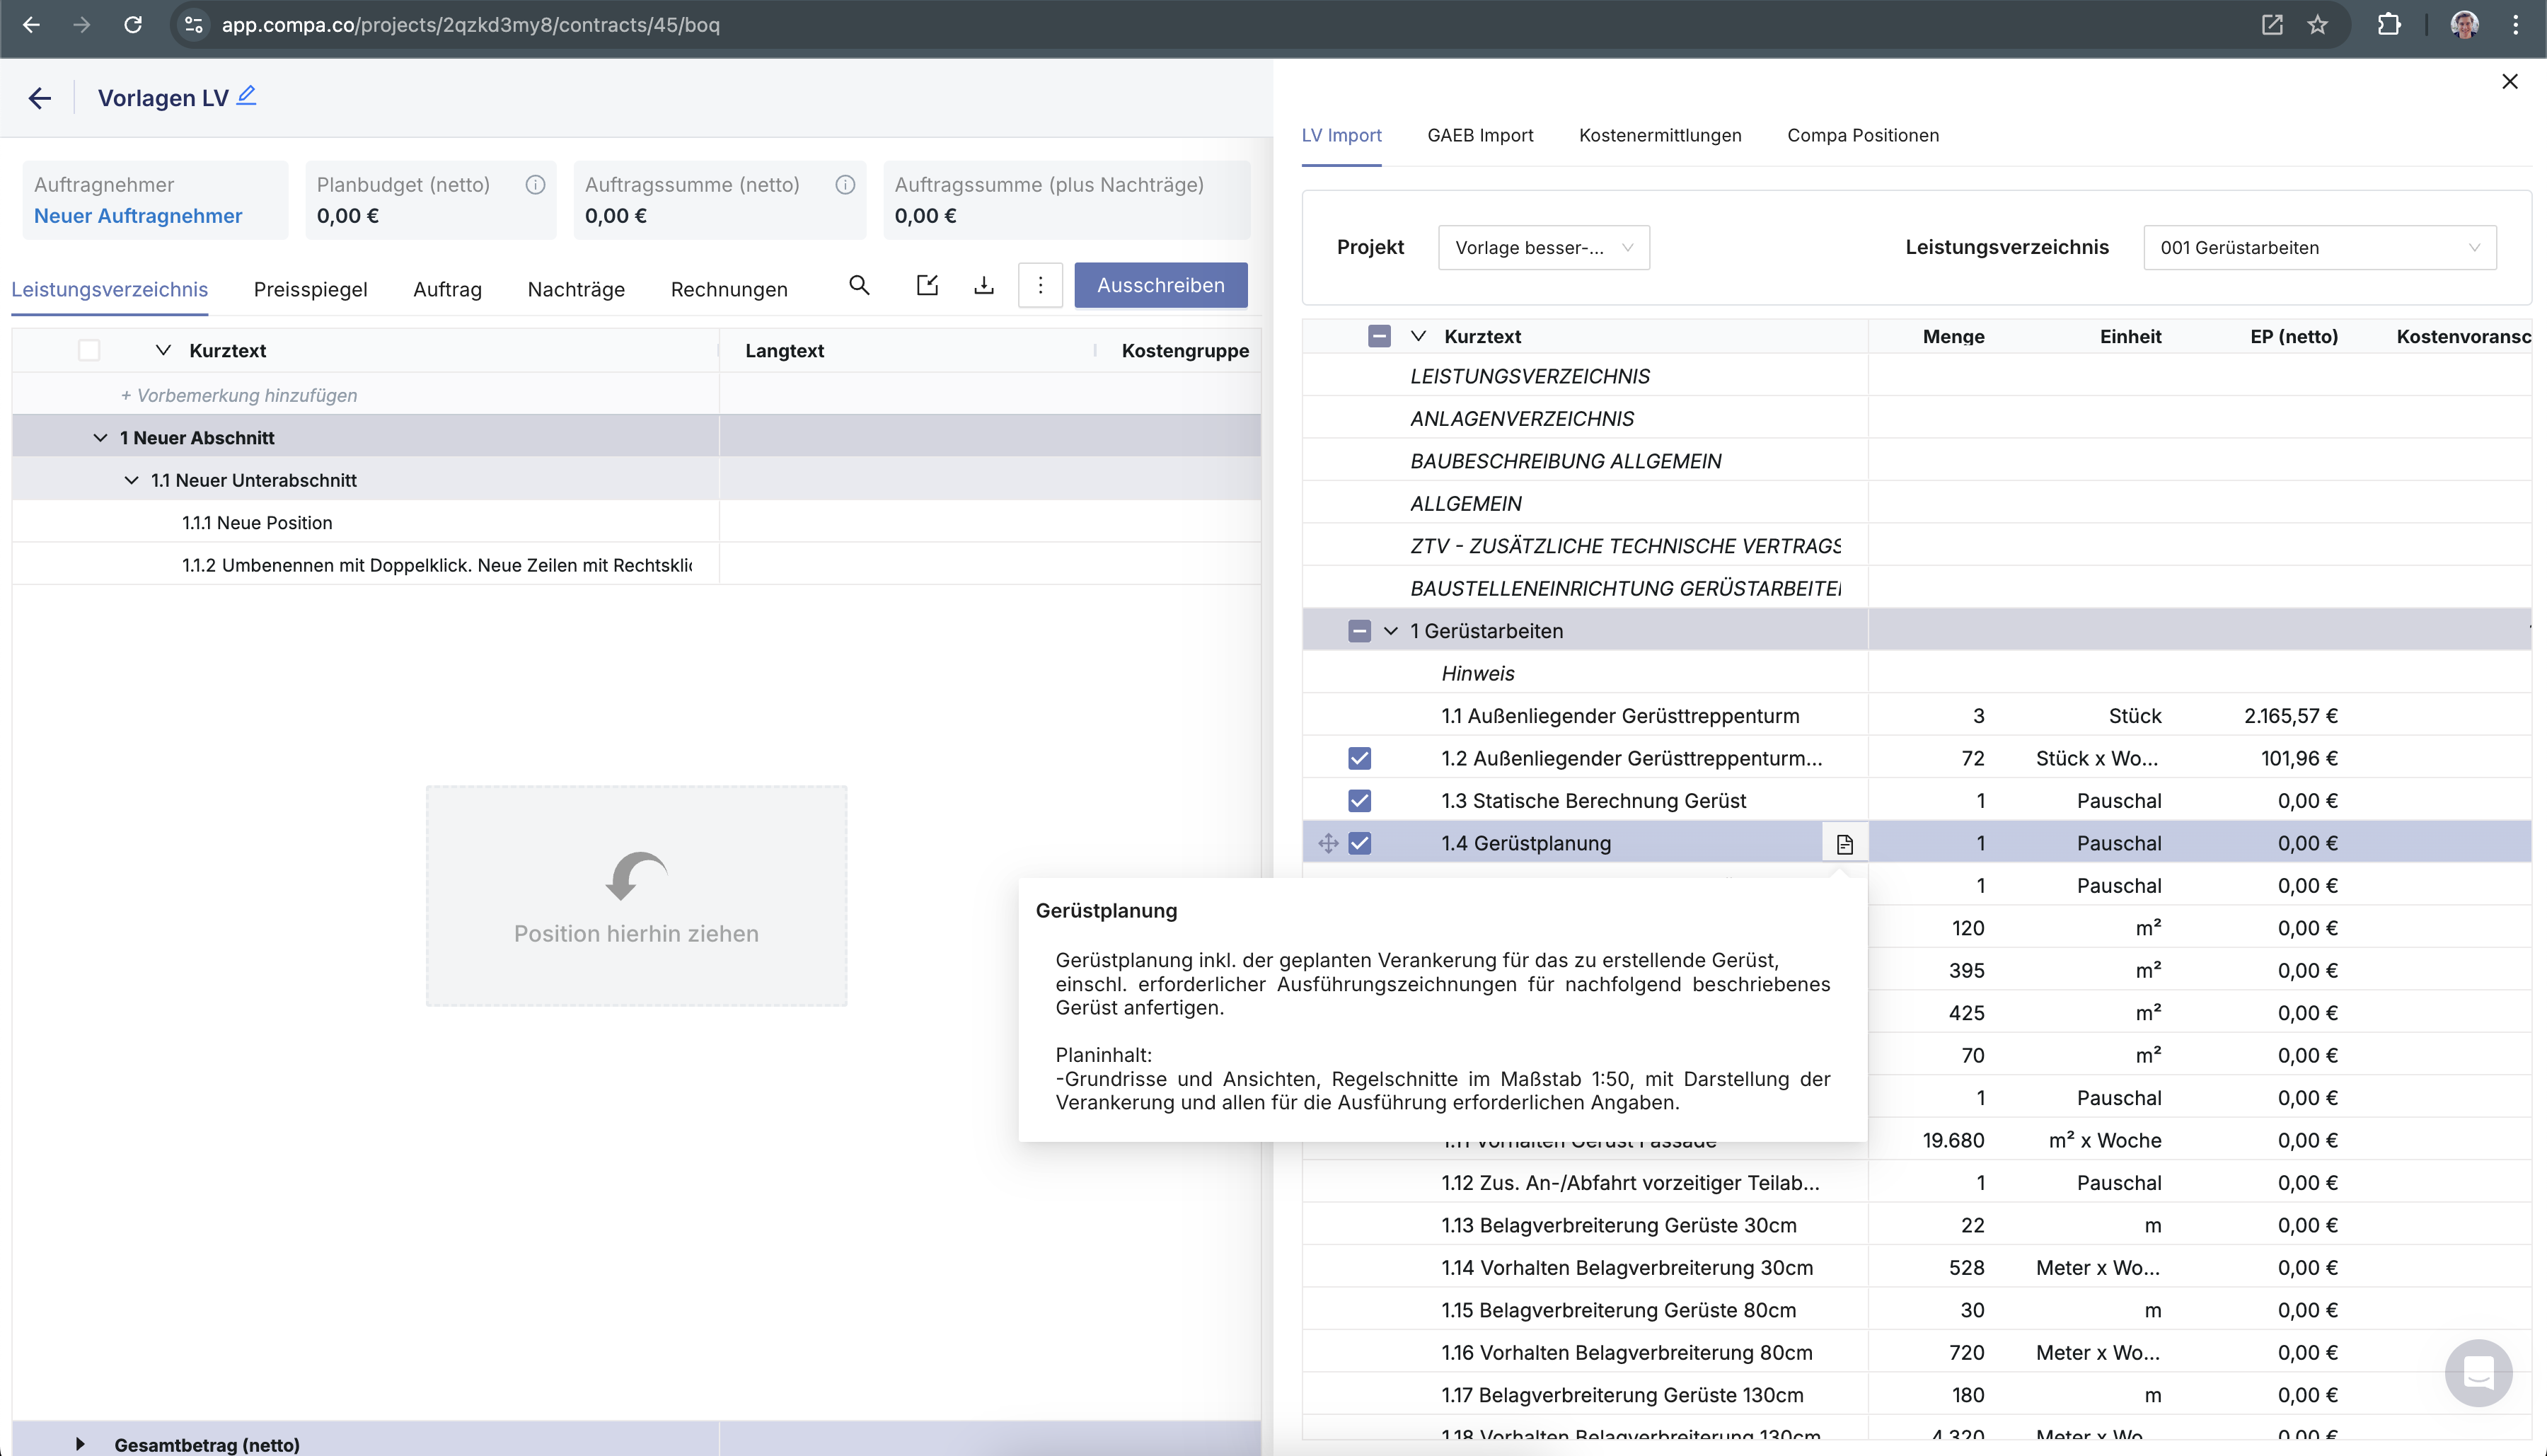Show info for Auftragssumme (netto)
Viewport: 2547px width, 1456px height.
[845, 184]
